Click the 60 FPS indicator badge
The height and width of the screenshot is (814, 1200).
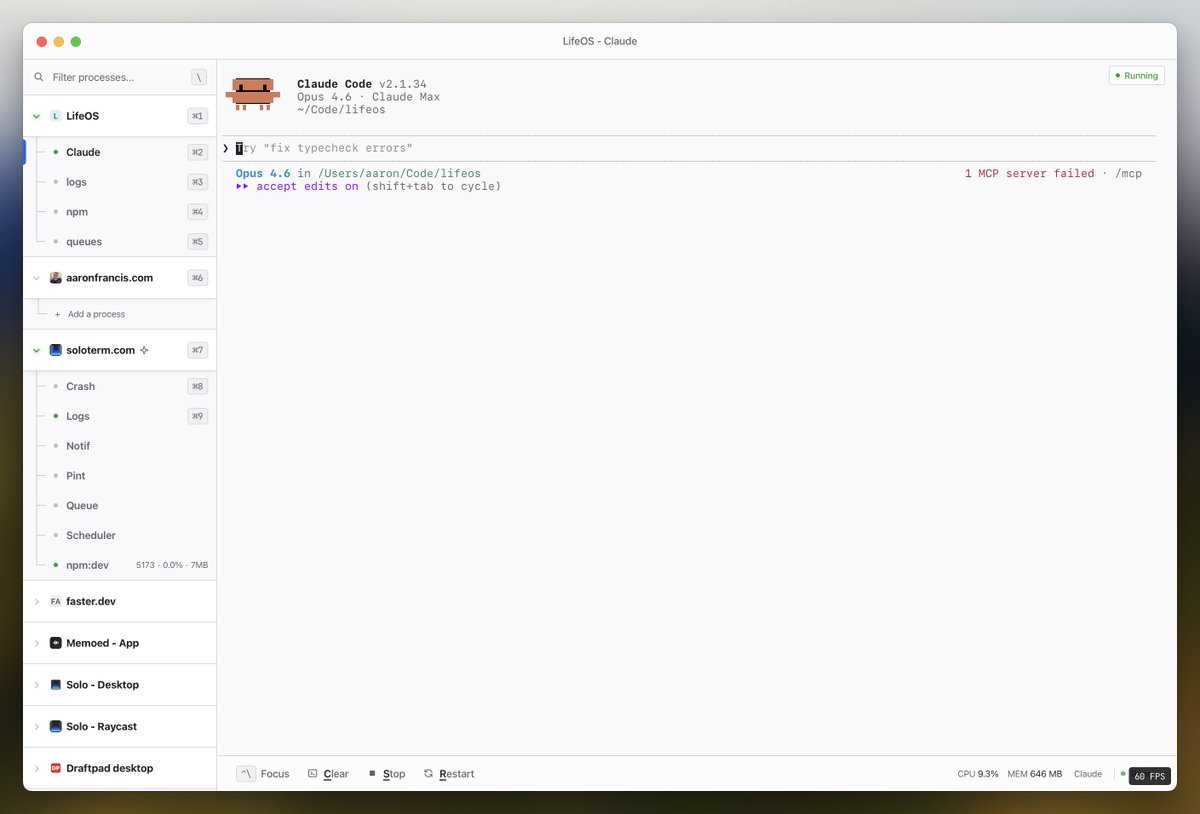1150,776
